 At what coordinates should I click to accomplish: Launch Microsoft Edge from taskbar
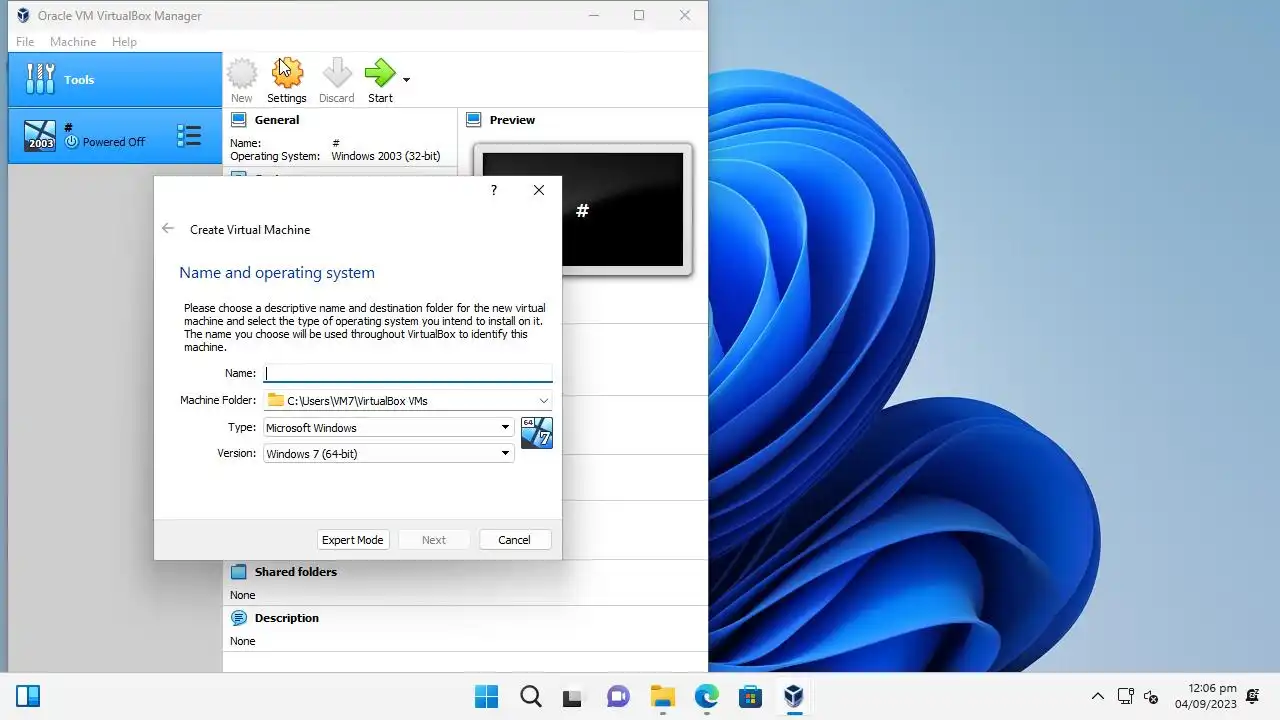tap(706, 696)
